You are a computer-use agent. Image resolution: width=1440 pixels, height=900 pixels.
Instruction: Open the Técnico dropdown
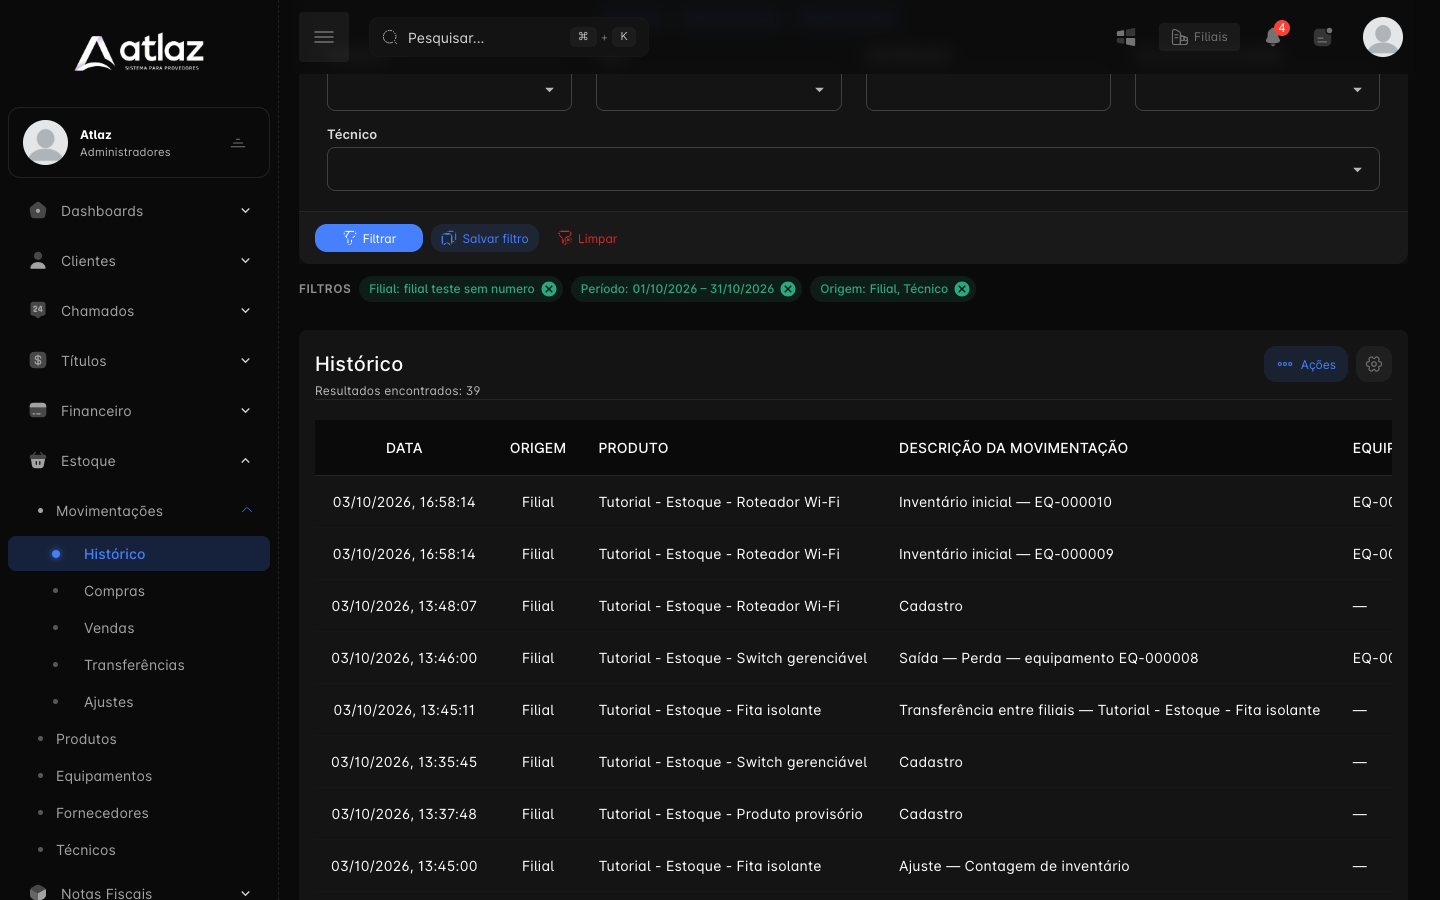(x=853, y=169)
